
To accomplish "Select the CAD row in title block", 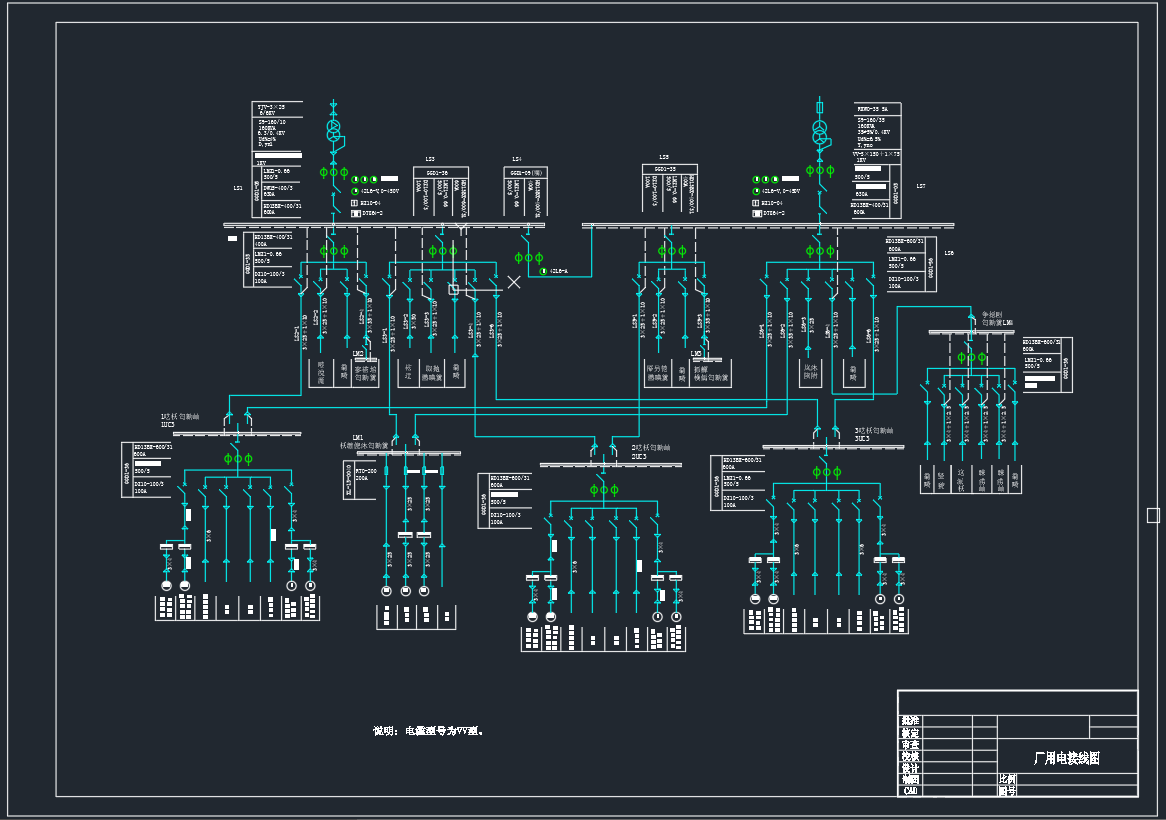I will click(910, 790).
